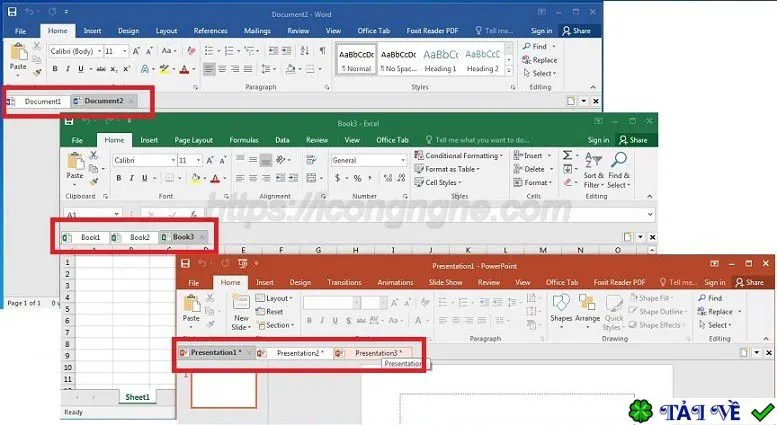Toggle Bold in Word ribbon
This screenshot has height=425, width=777.
[x=55, y=69]
